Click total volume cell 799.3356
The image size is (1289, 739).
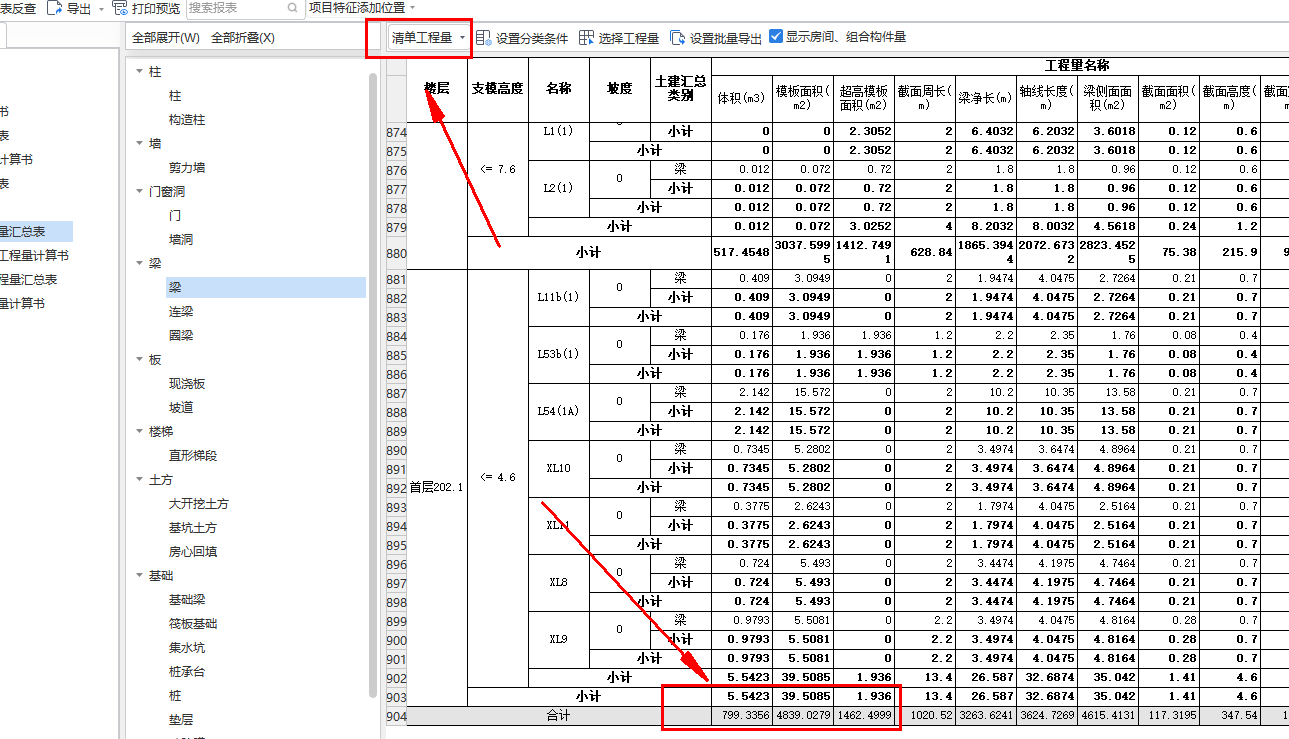(x=742, y=716)
